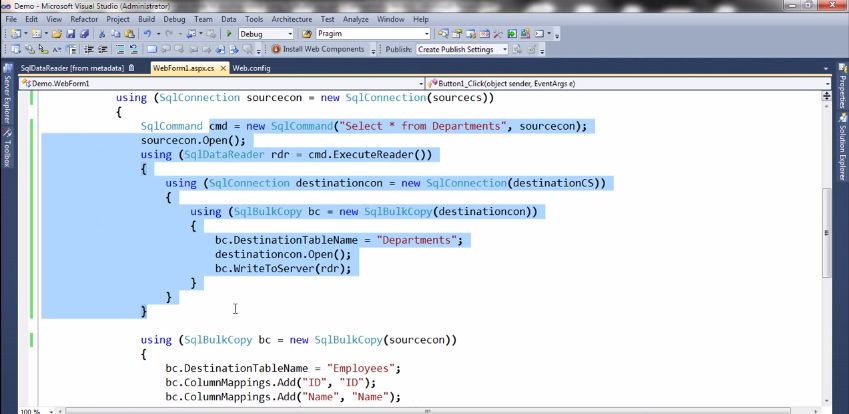Uncomment the selected lines icon
Screen dimensions: 849x414
point(134,49)
